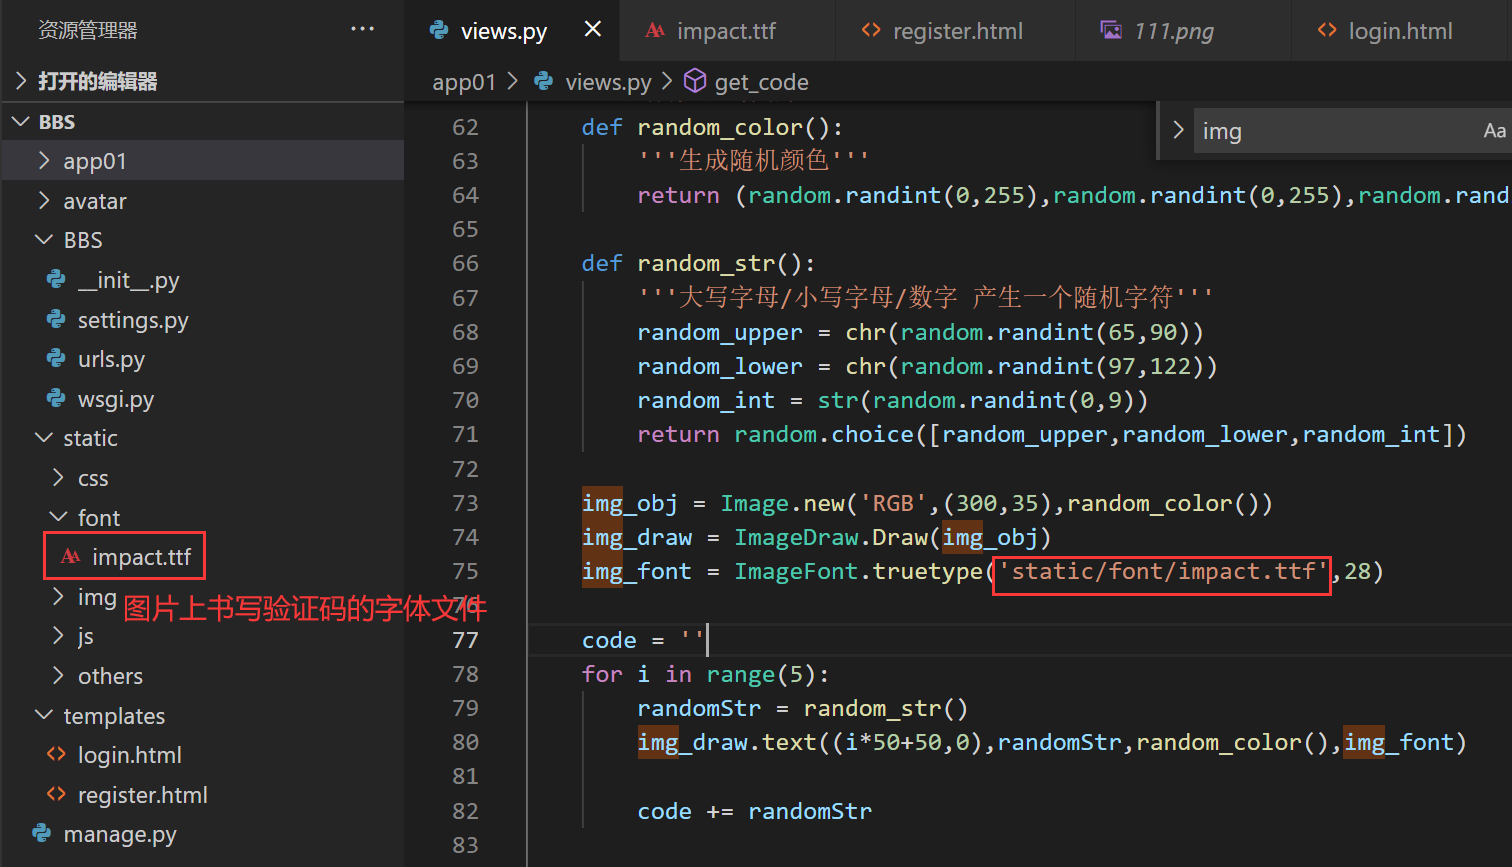Click Python icon beside wsgi.py
The height and width of the screenshot is (867, 1512).
[x=57, y=398]
